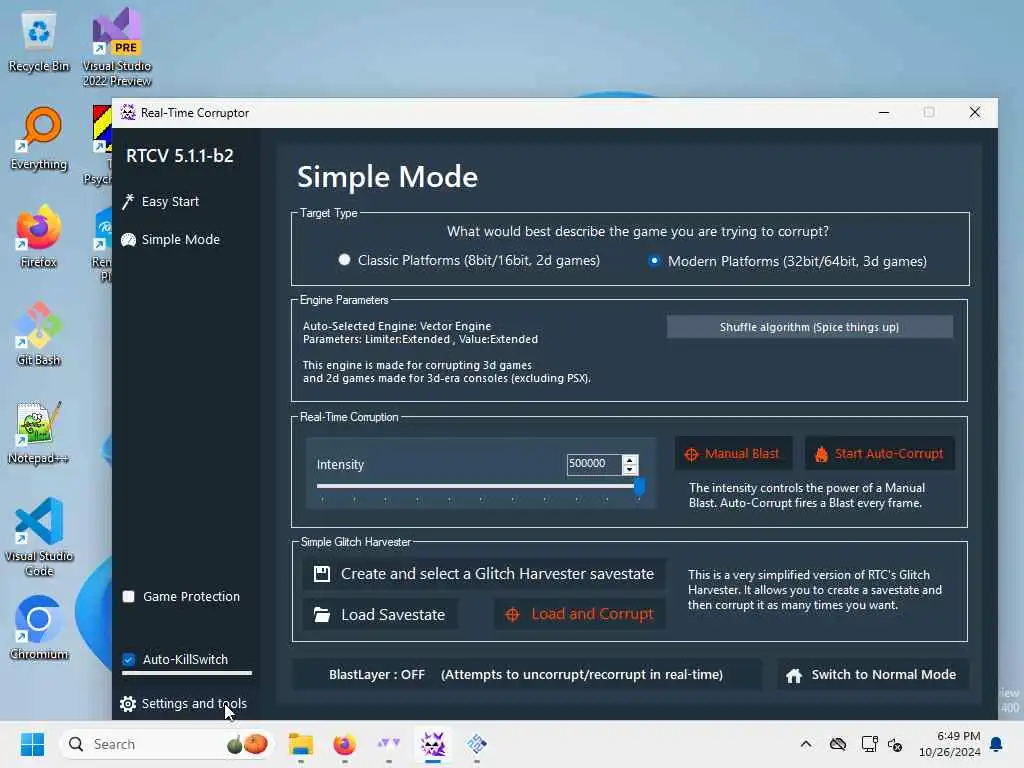Select Classic Platforms radio button
The width and height of the screenshot is (1024, 768).
[344, 260]
